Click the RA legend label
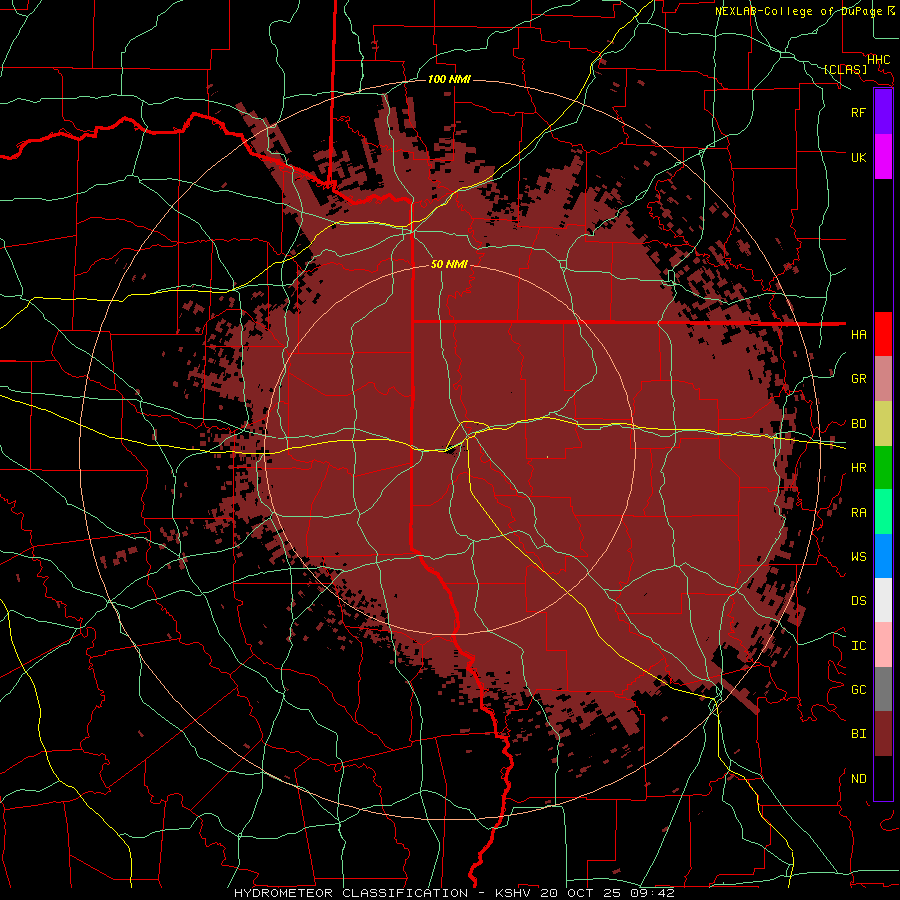900x900 pixels. [x=859, y=513]
